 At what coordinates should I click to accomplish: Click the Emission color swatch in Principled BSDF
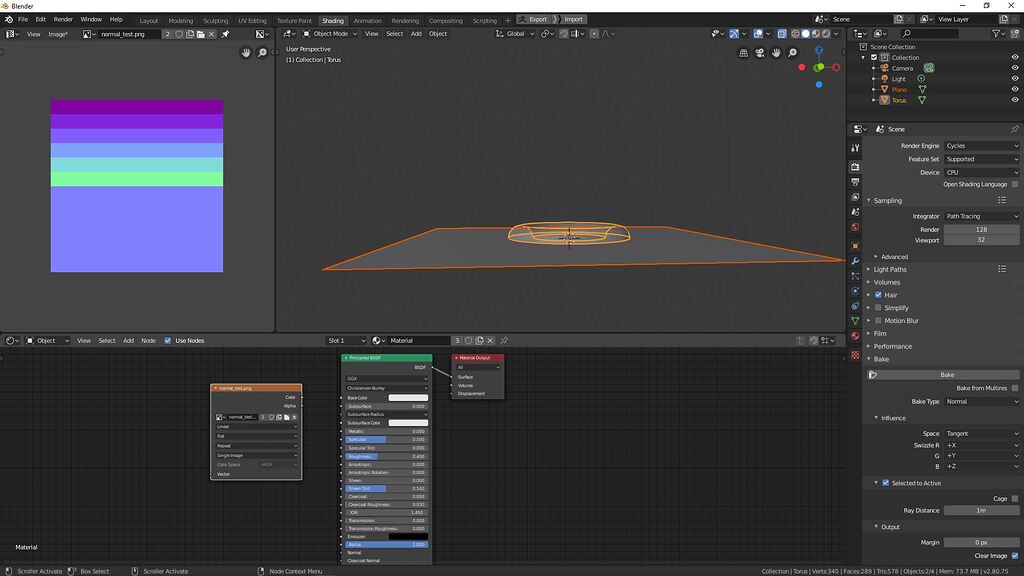[x=408, y=537]
